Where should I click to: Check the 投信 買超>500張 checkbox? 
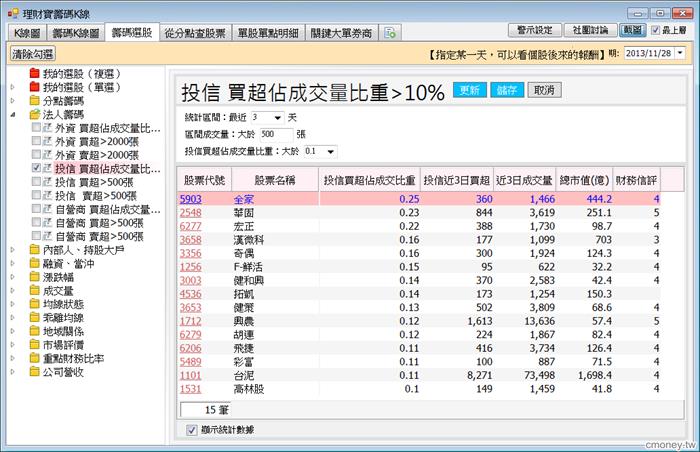point(36,182)
